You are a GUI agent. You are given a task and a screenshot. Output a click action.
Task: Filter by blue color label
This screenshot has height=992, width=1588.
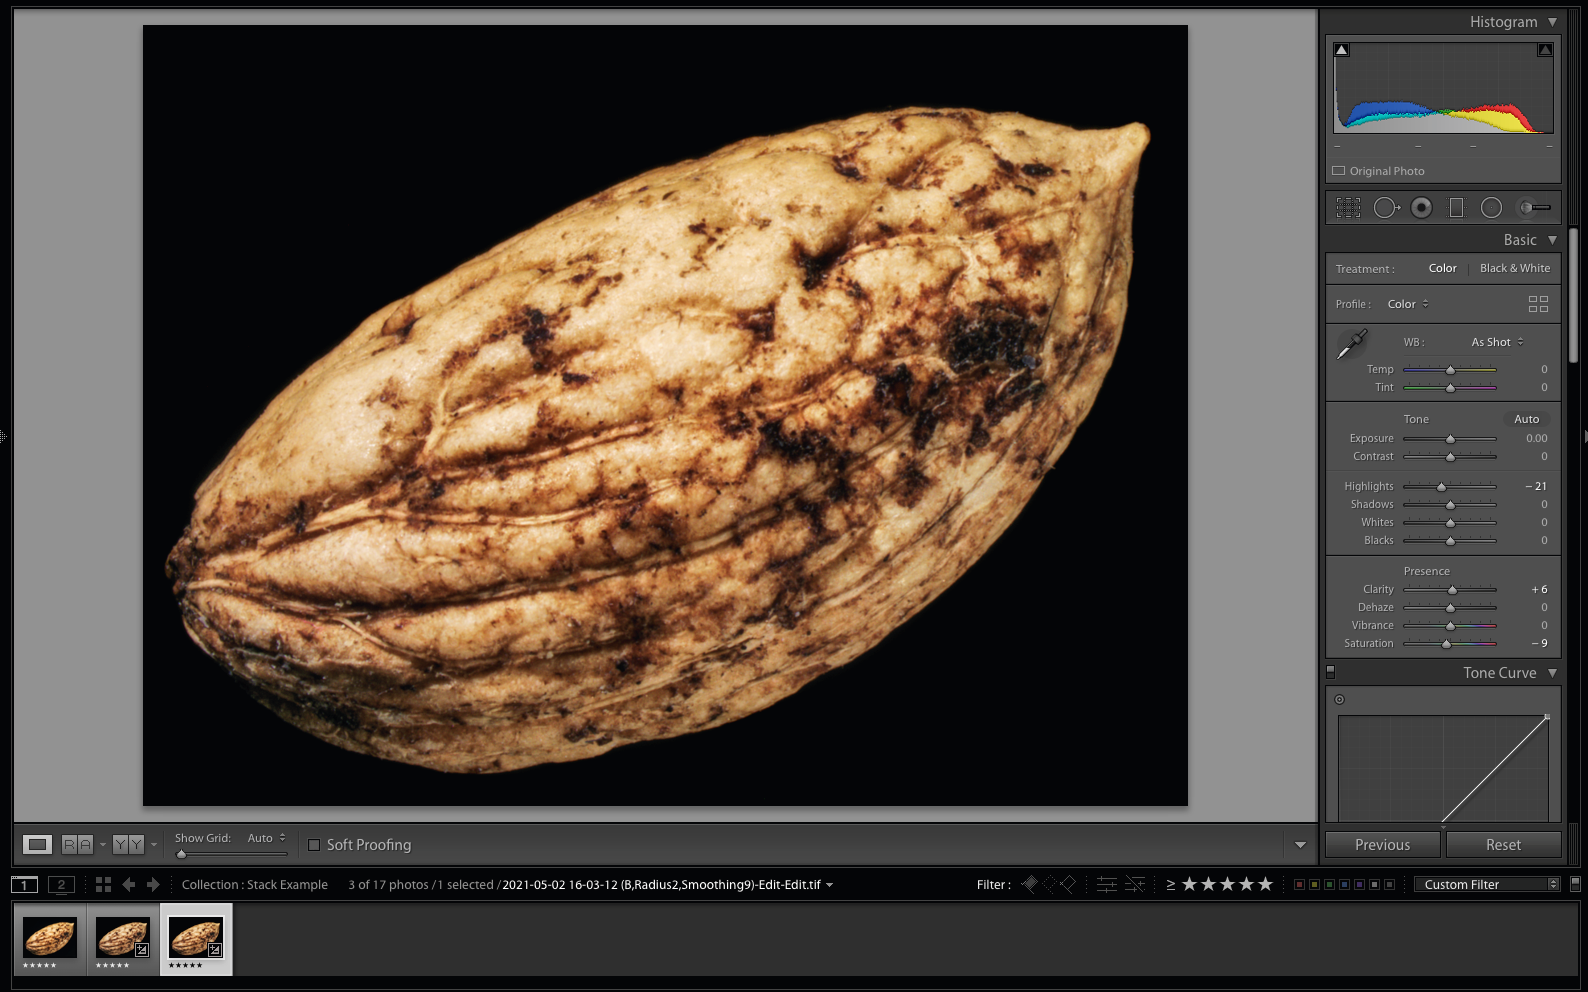pos(1344,884)
